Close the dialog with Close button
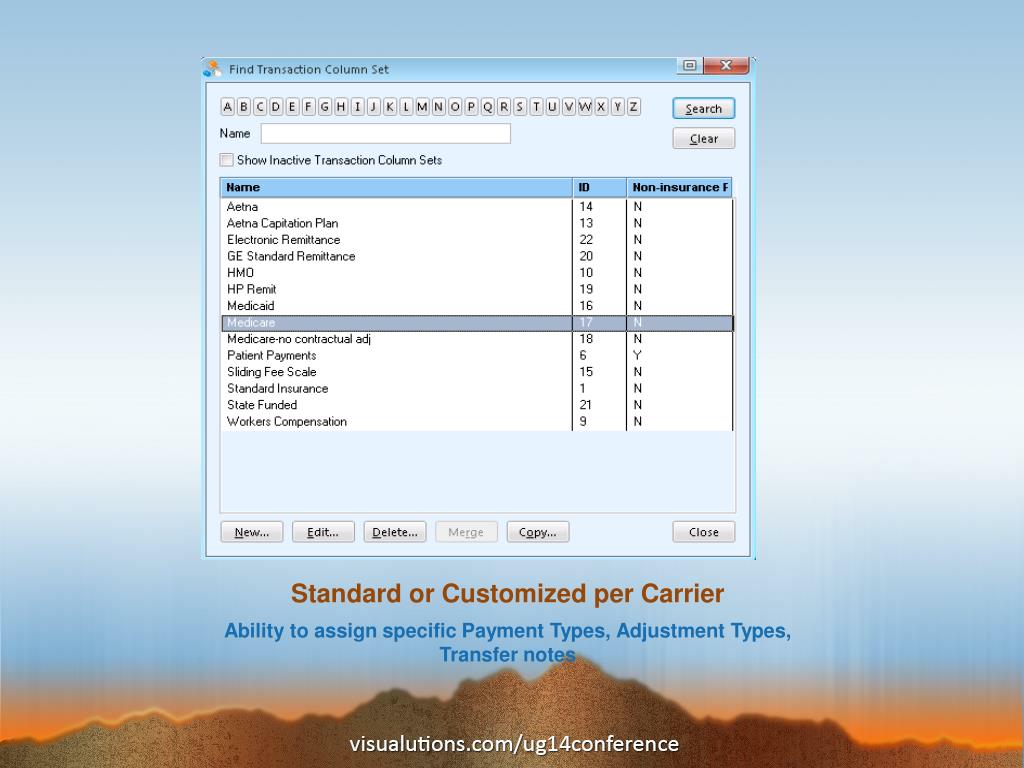1024x768 pixels. pyautogui.click(x=703, y=532)
